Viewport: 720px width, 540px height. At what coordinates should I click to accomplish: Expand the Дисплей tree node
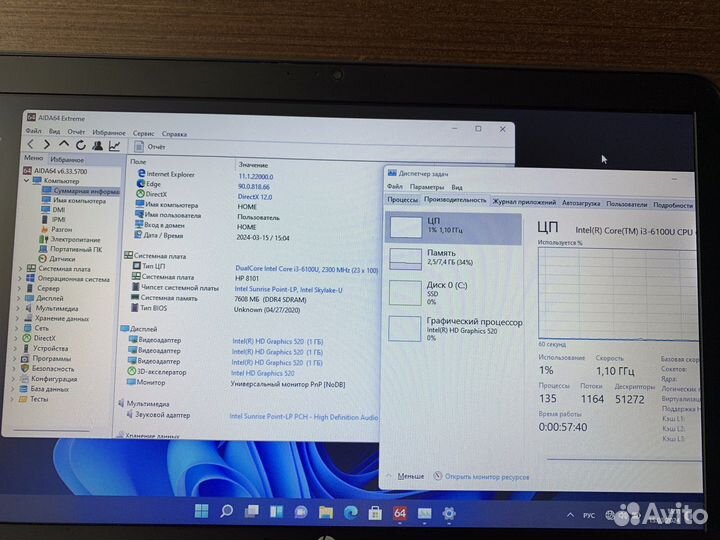pos(19,298)
